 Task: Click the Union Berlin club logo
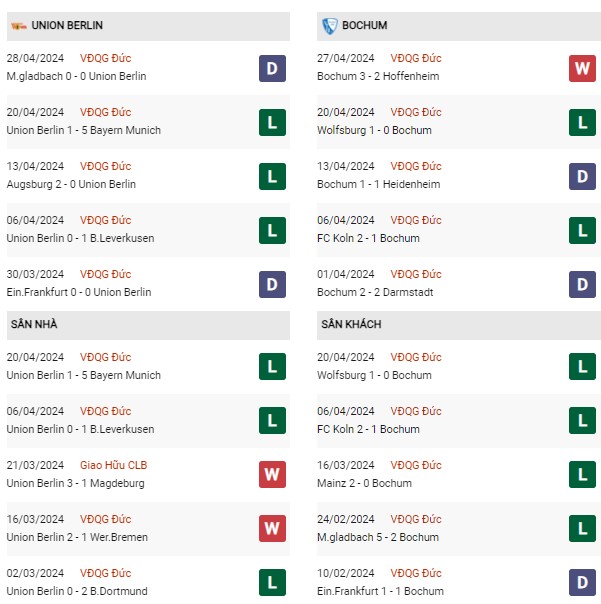[x=18, y=26]
